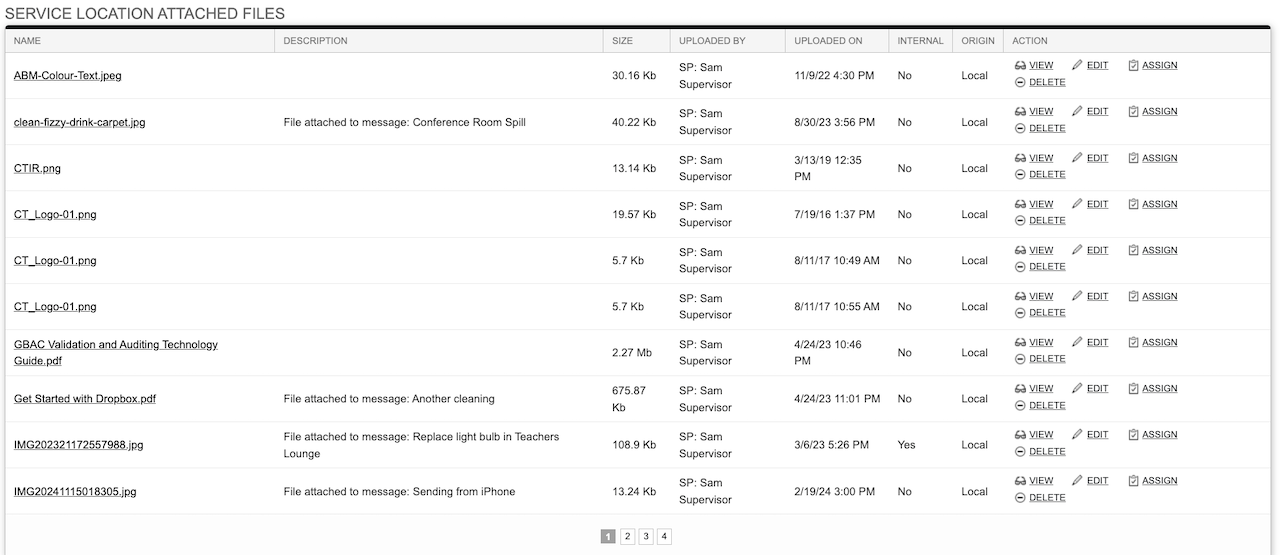This screenshot has width=1280, height=555.
Task: Sort by the Size column header
Action: (x=622, y=41)
